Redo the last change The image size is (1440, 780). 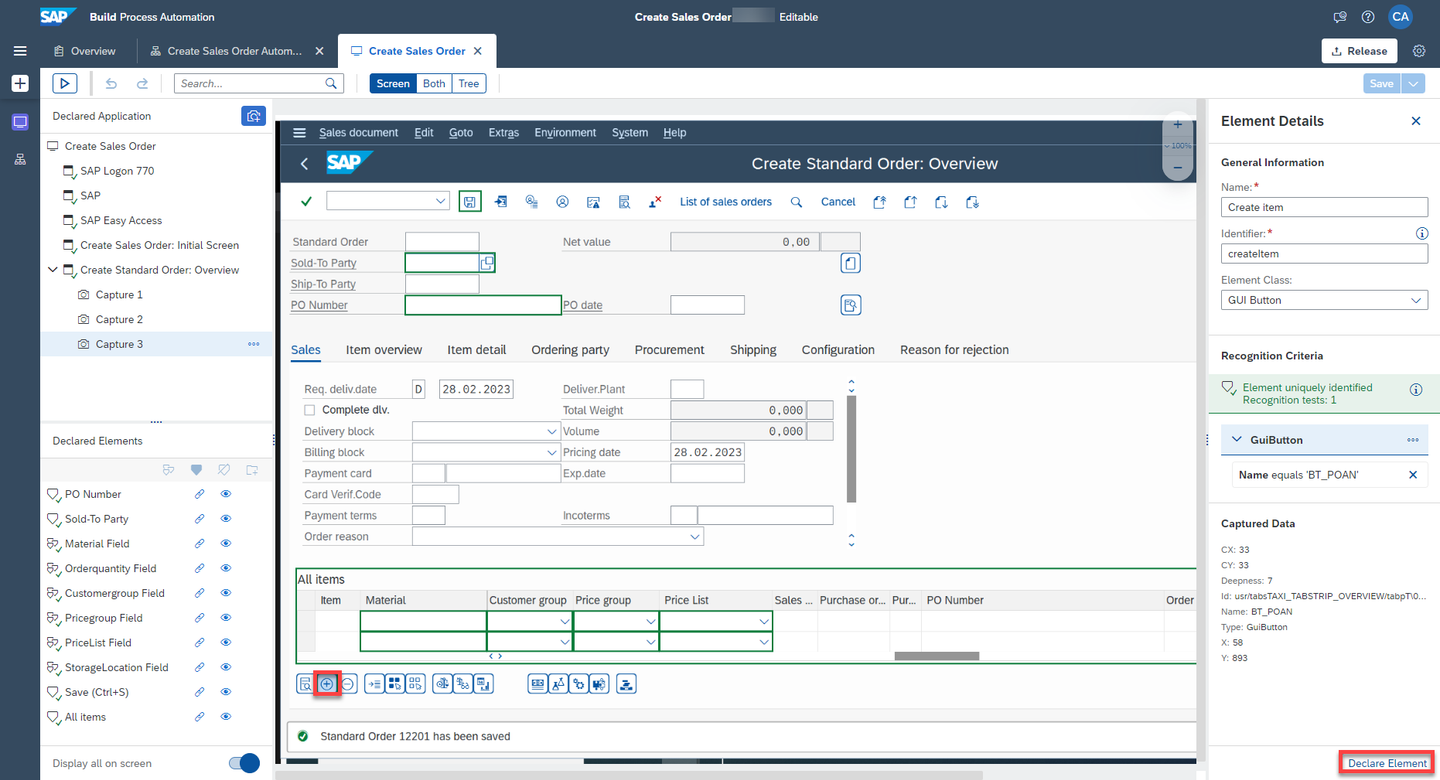click(142, 84)
